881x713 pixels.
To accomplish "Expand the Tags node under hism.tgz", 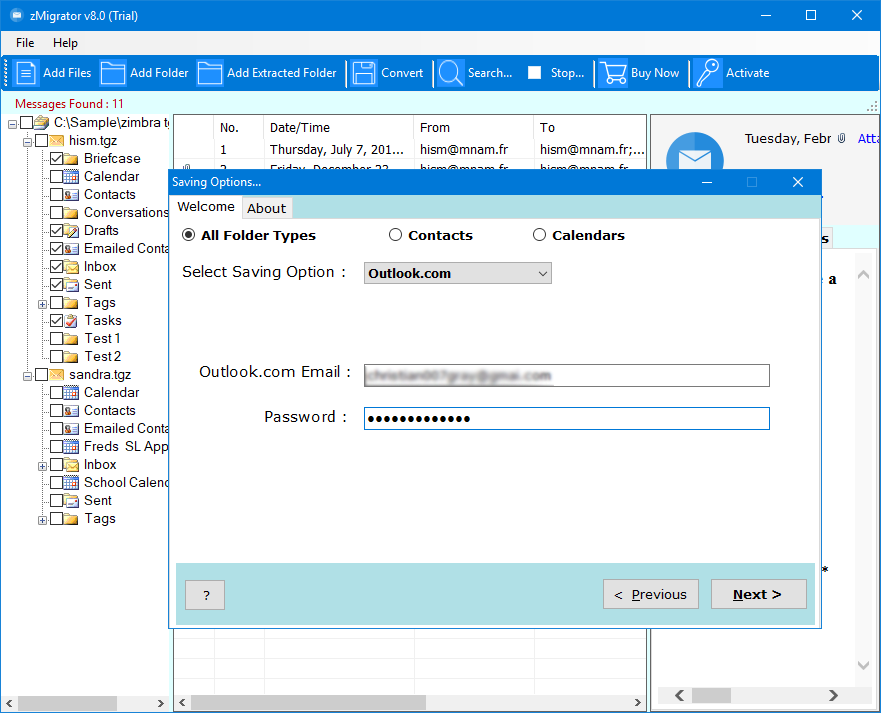I will click(42, 304).
